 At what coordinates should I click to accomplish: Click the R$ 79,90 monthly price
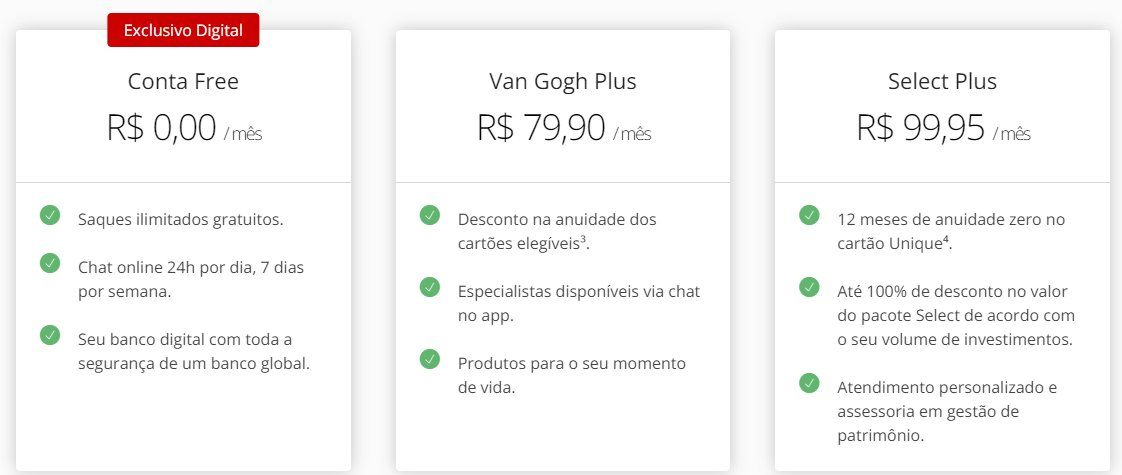coord(564,129)
